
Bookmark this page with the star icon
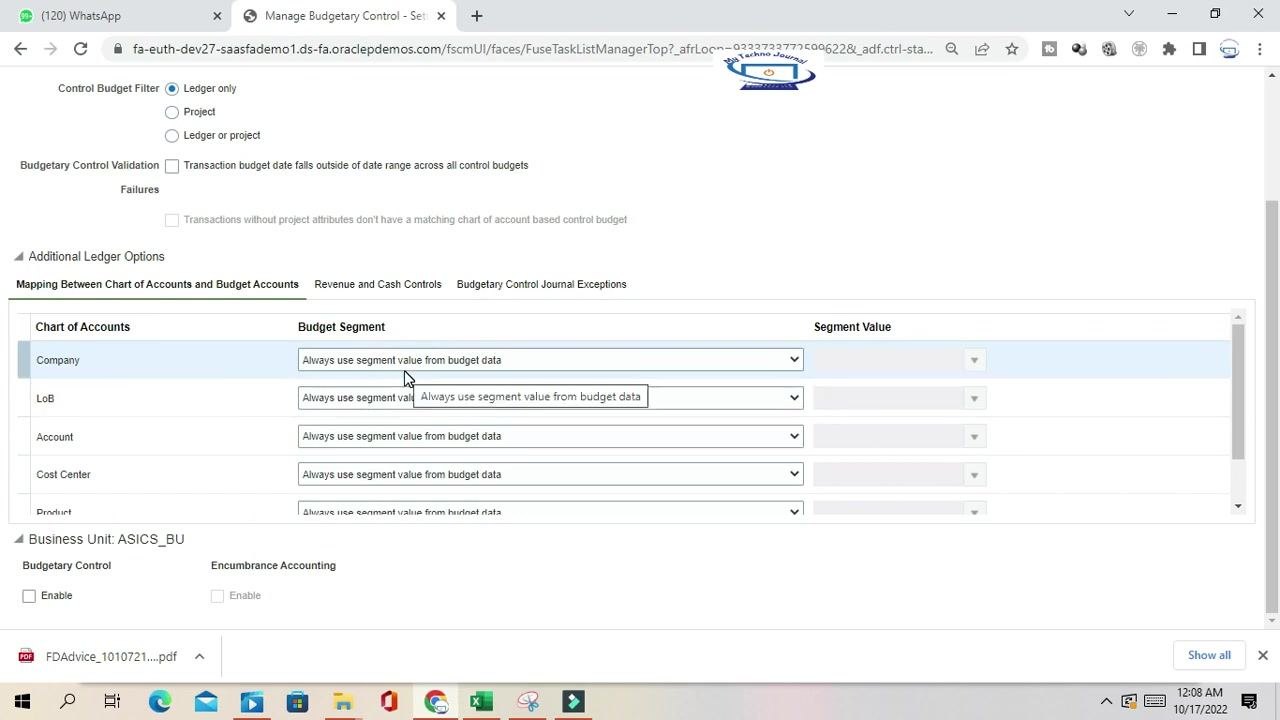click(x=1012, y=48)
